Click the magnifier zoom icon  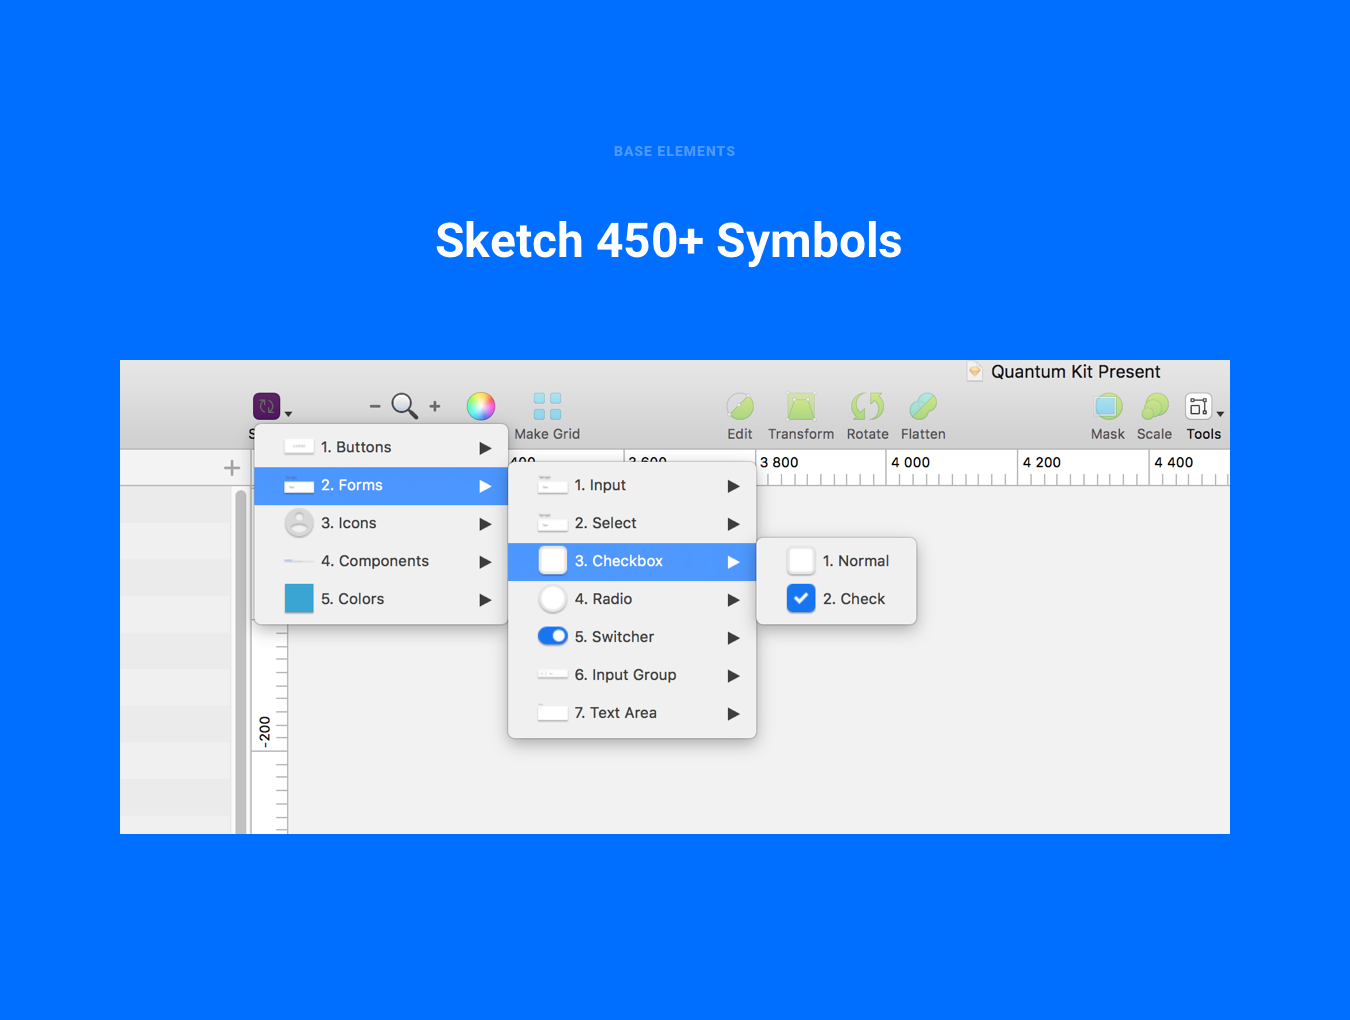[x=404, y=406]
